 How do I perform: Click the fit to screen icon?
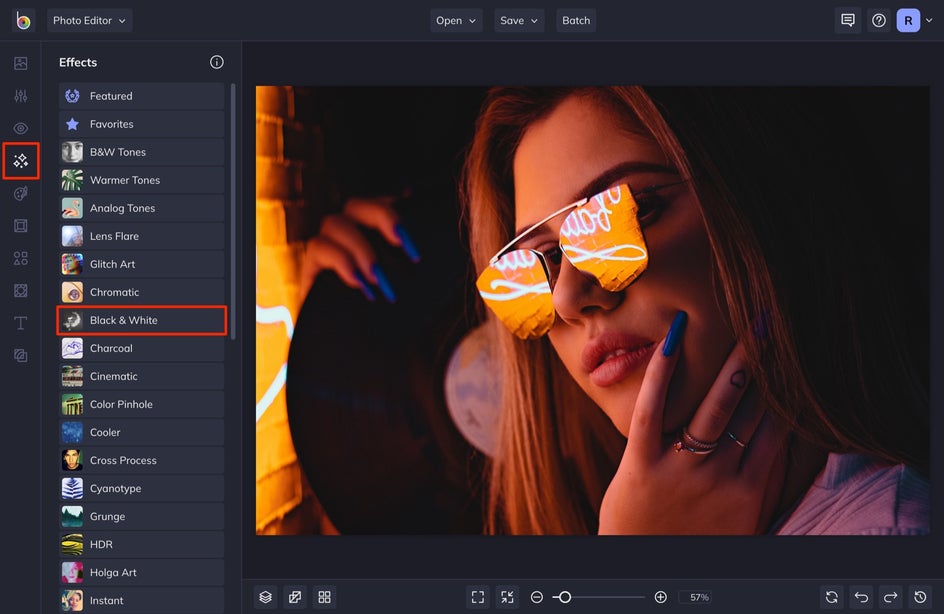point(478,597)
